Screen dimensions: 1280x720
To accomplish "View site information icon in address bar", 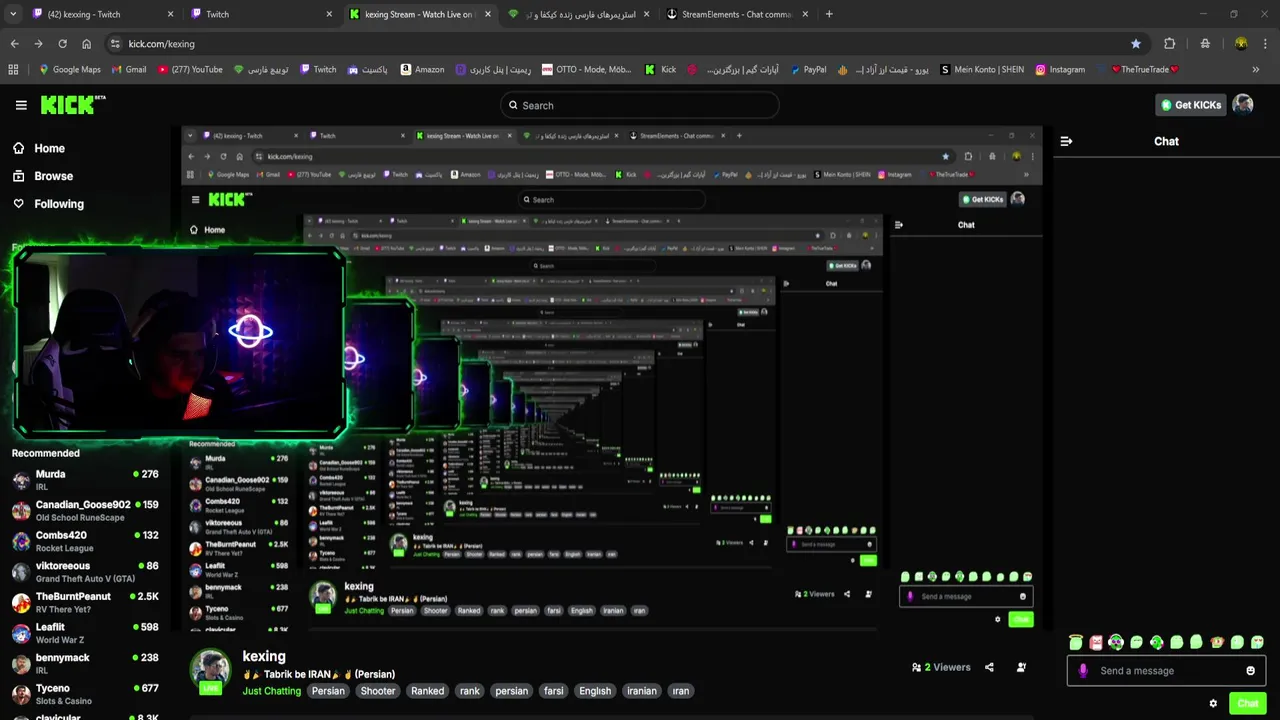I will [x=115, y=44].
